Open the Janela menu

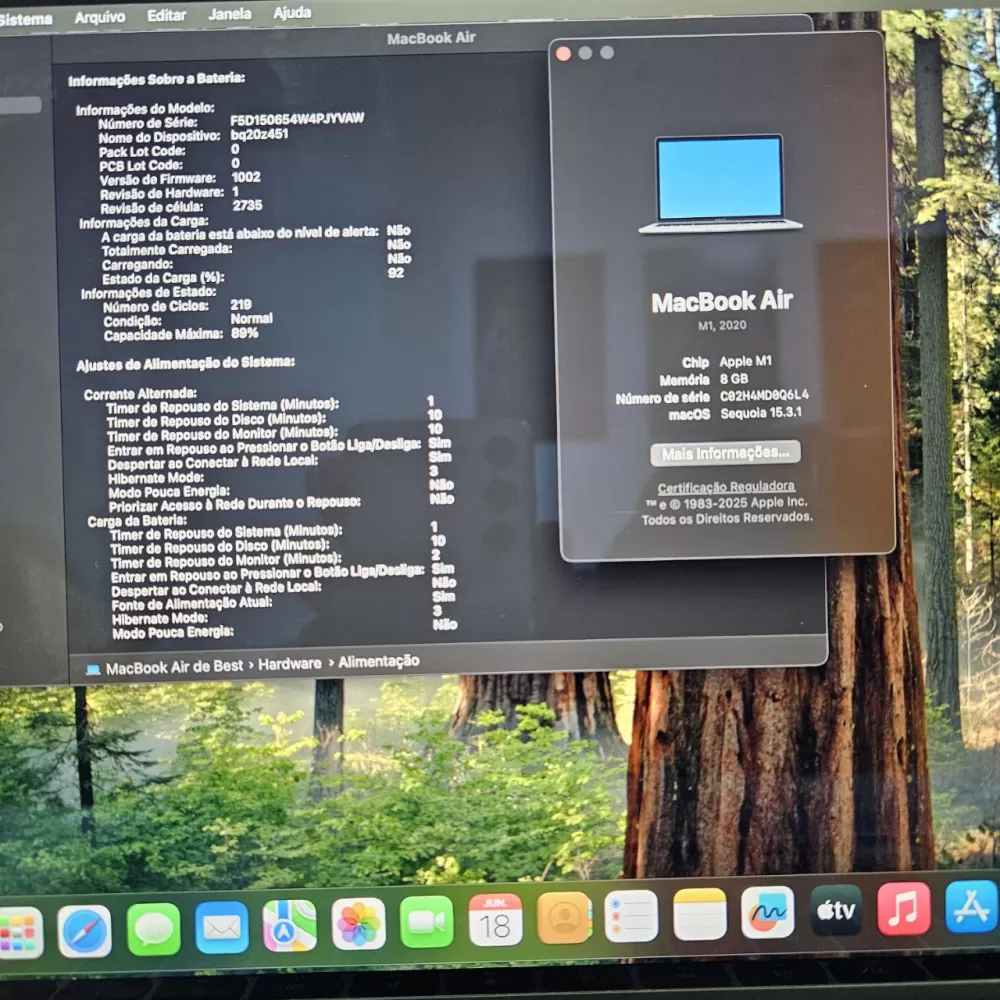pos(230,13)
